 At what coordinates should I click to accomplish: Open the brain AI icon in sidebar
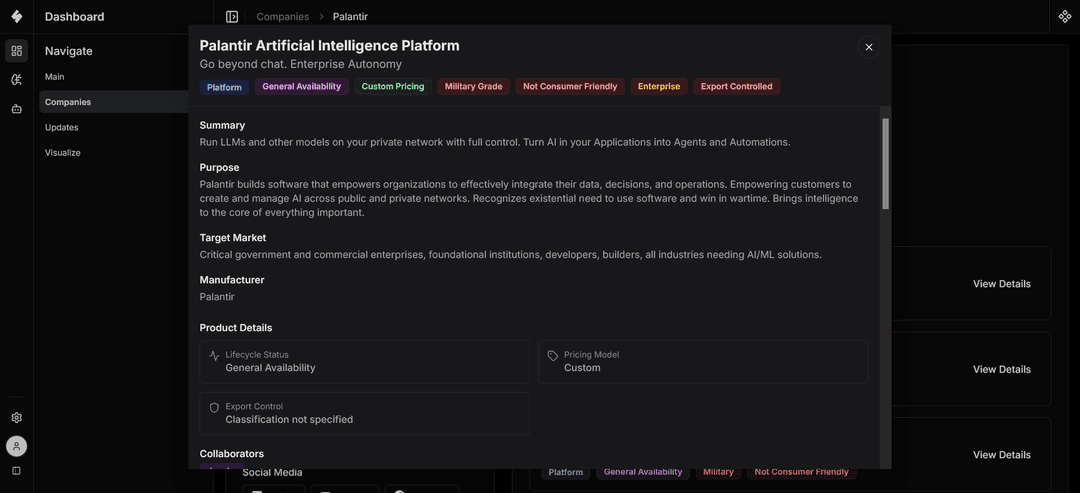17,80
